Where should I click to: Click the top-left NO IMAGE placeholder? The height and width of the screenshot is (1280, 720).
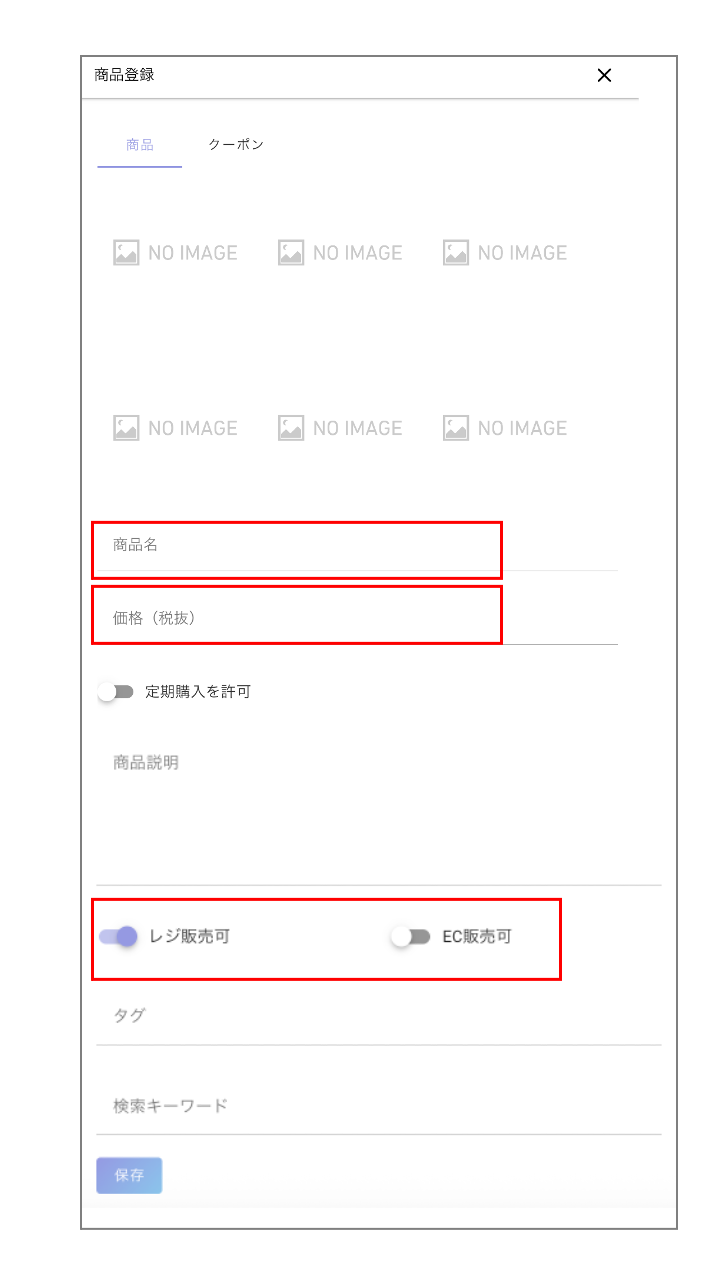[176, 253]
